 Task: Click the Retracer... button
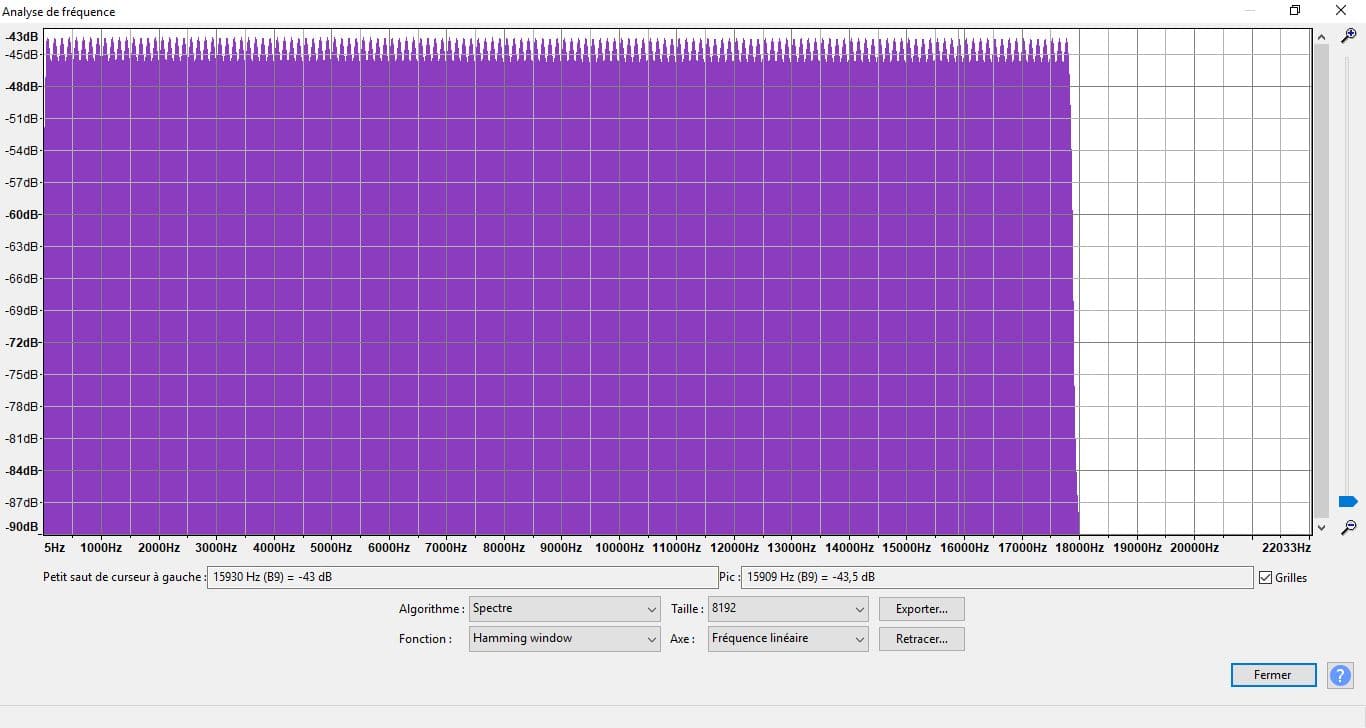coord(922,638)
